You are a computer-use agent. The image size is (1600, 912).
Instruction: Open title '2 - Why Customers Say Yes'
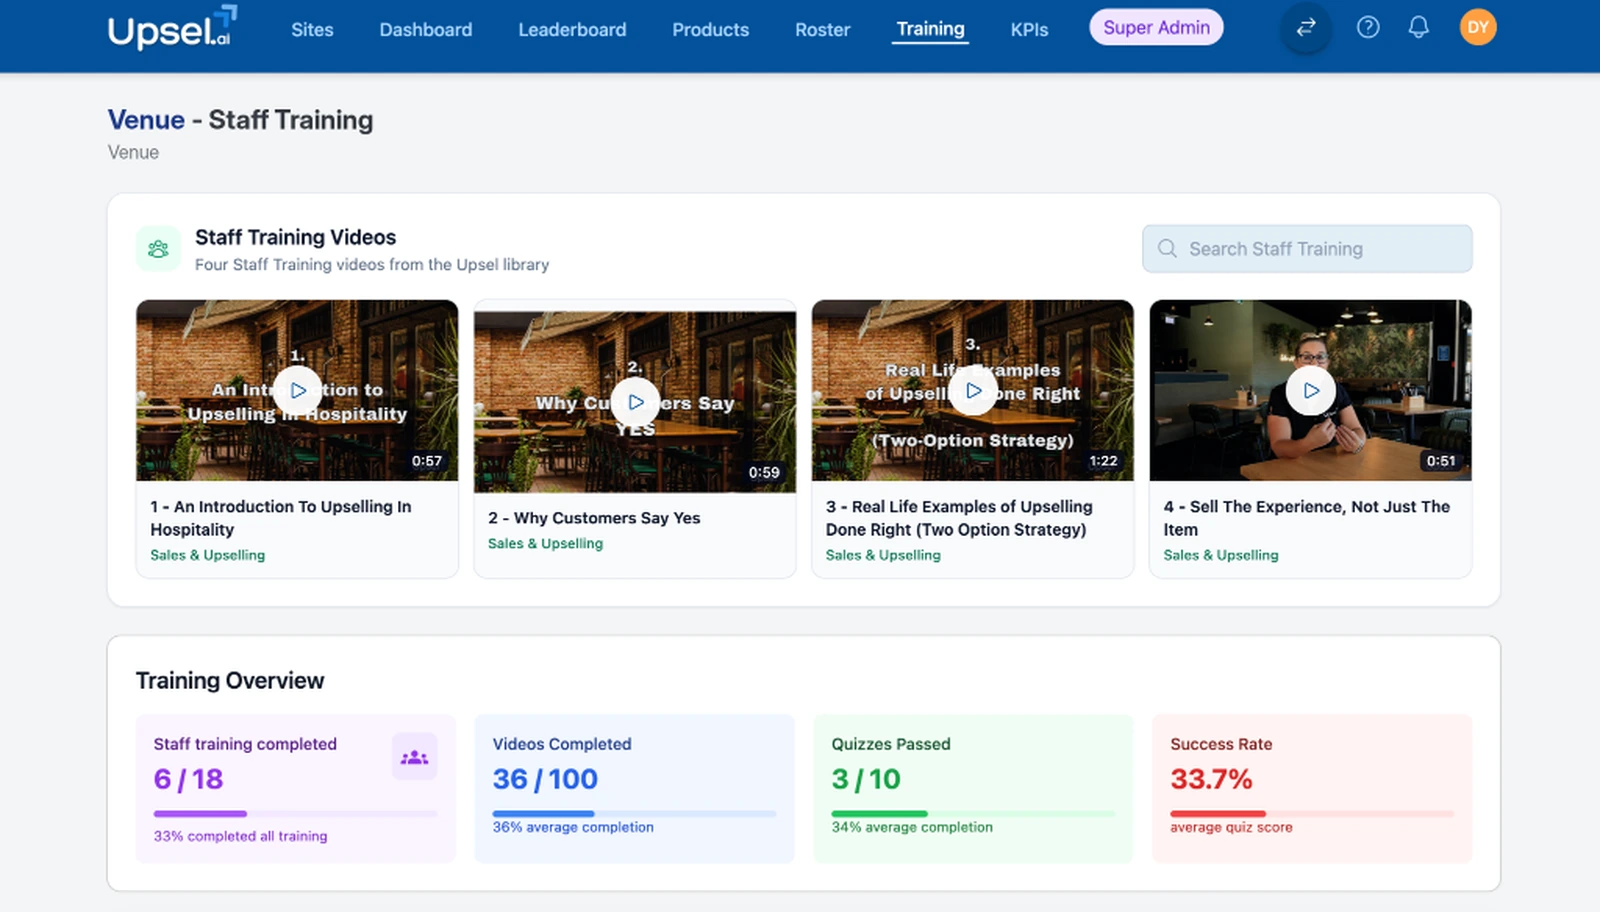coord(594,518)
